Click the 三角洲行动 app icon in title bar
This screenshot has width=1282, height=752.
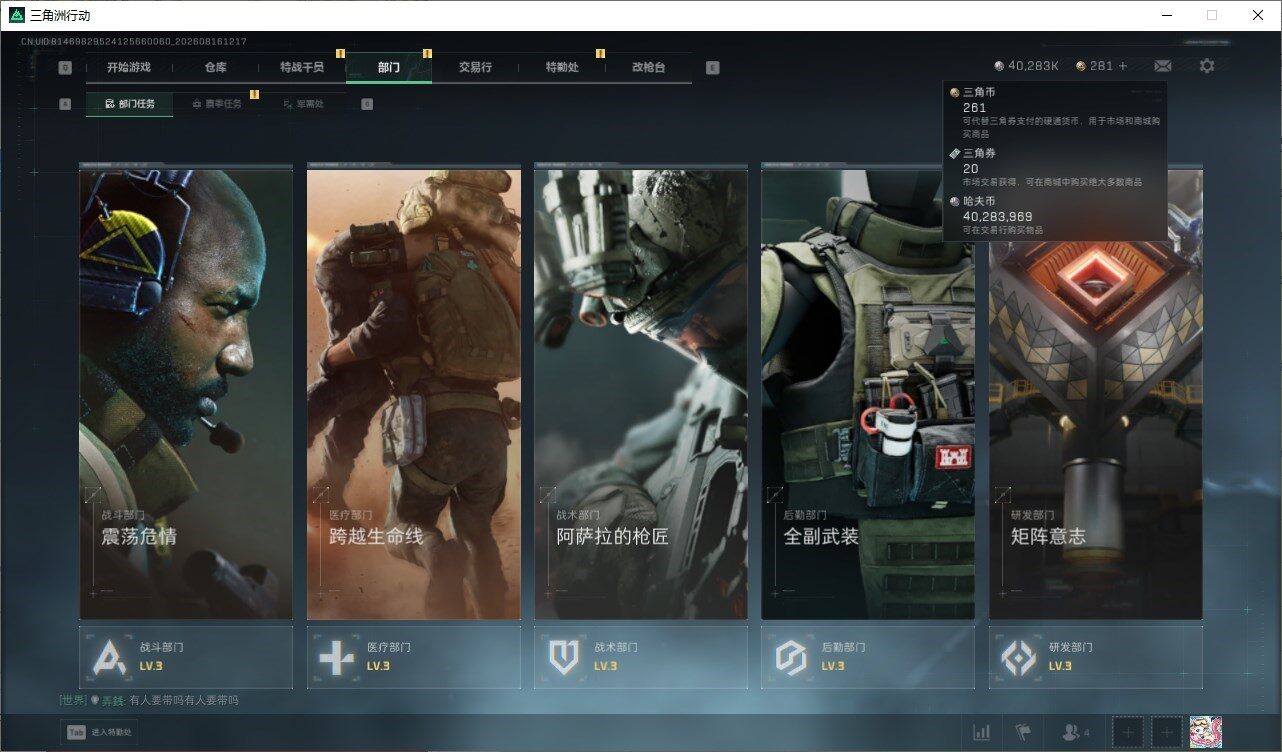pos(17,15)
